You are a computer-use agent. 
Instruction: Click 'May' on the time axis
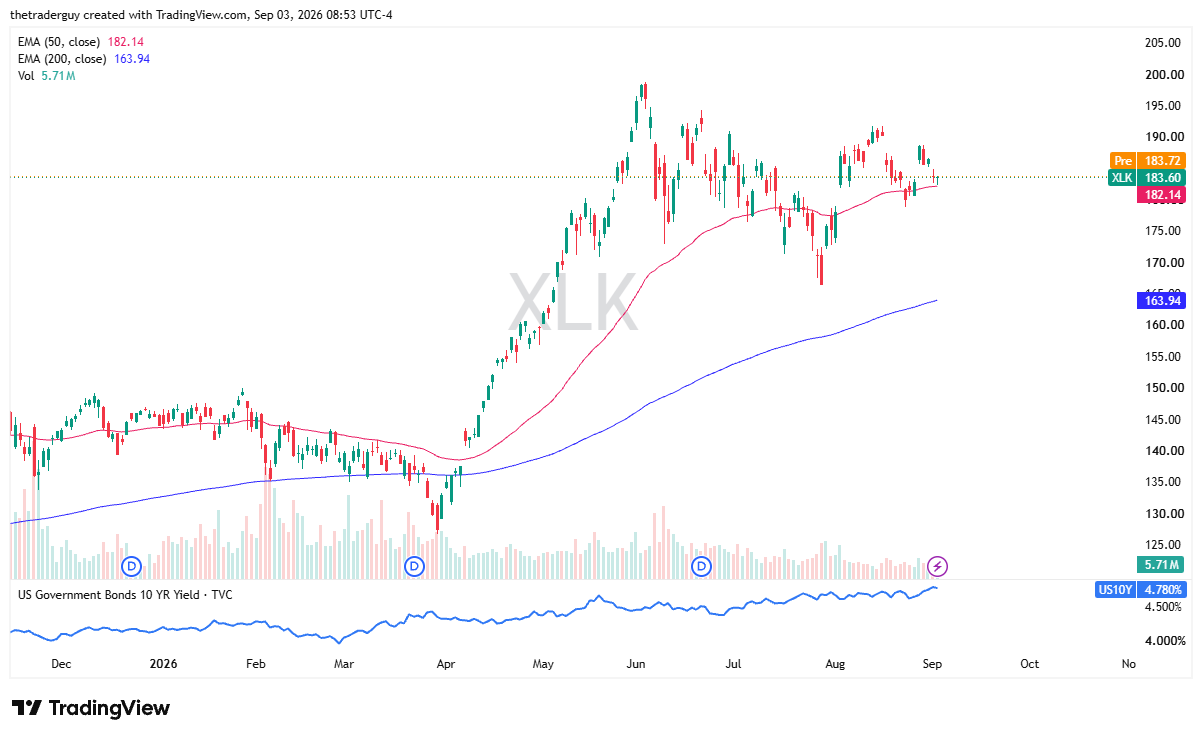543,664
